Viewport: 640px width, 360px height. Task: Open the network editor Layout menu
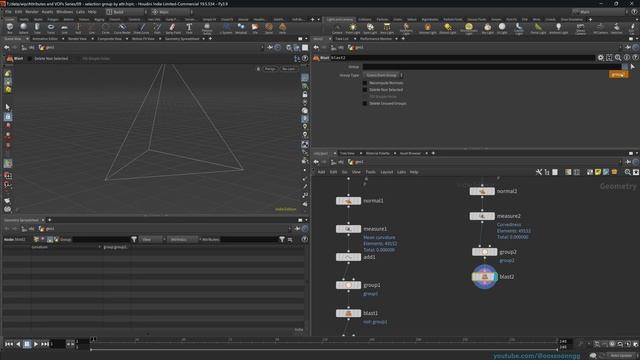tap(386, 172)
